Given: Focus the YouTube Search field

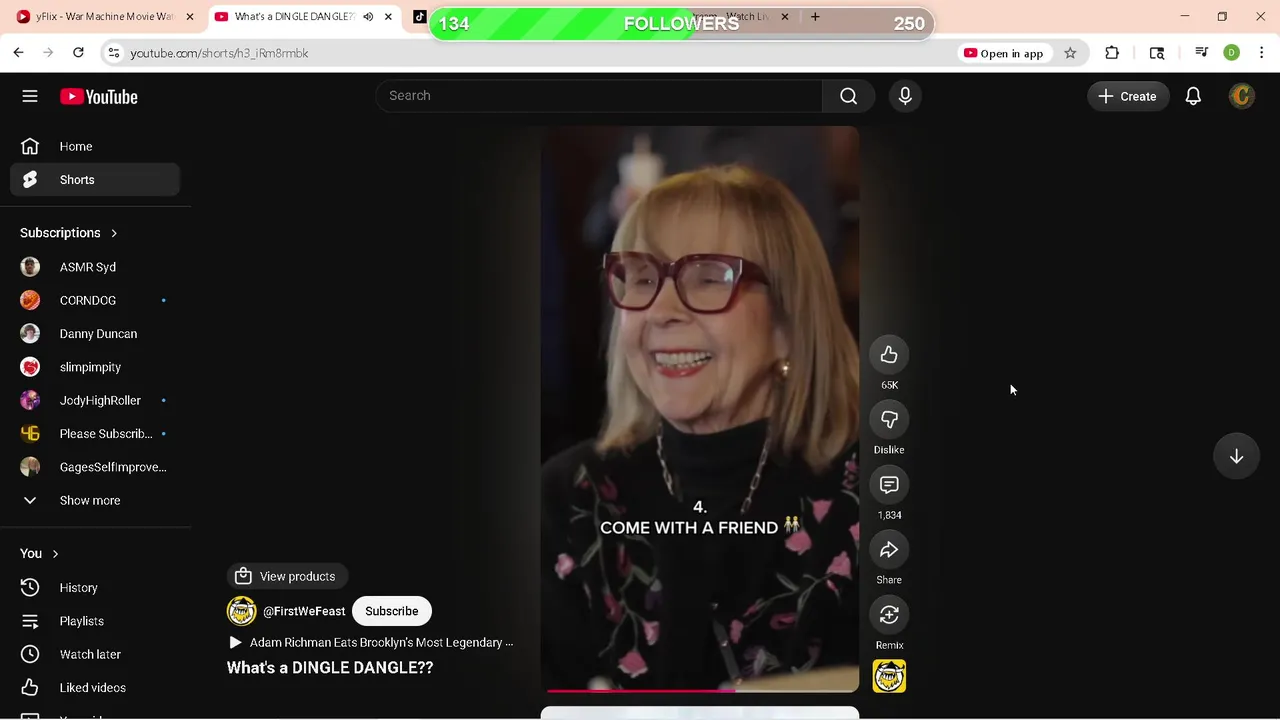Looking at the screenshot, I should (x=600, y=96).
